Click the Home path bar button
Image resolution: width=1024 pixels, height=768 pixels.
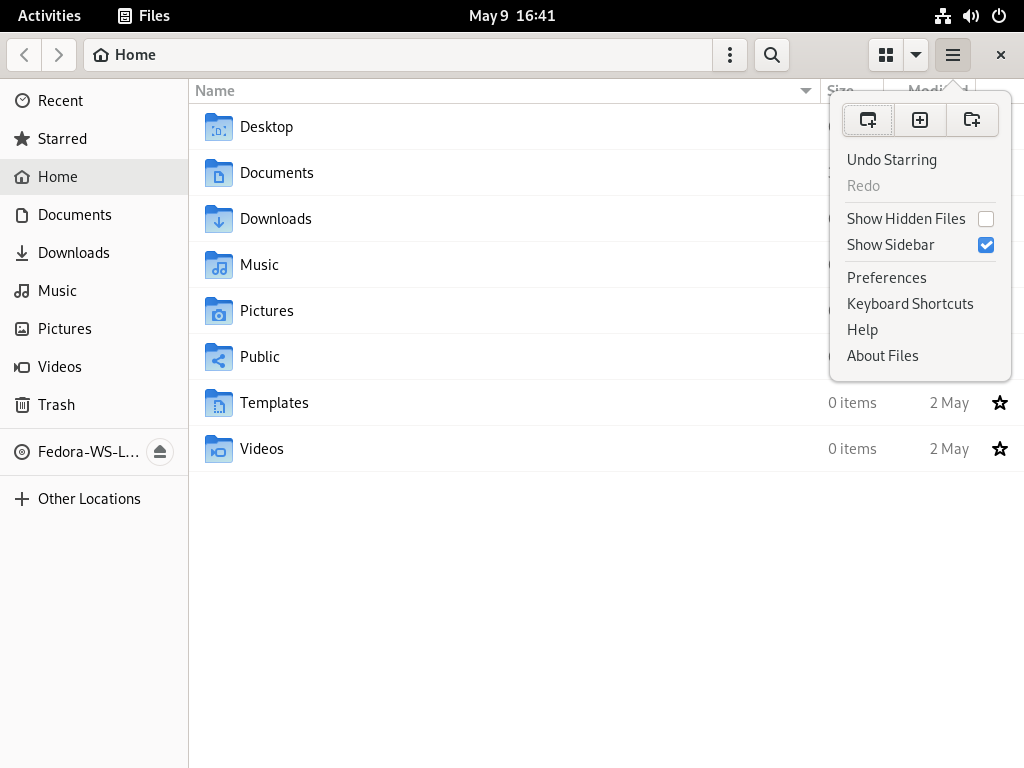click(x=125, y=55)
